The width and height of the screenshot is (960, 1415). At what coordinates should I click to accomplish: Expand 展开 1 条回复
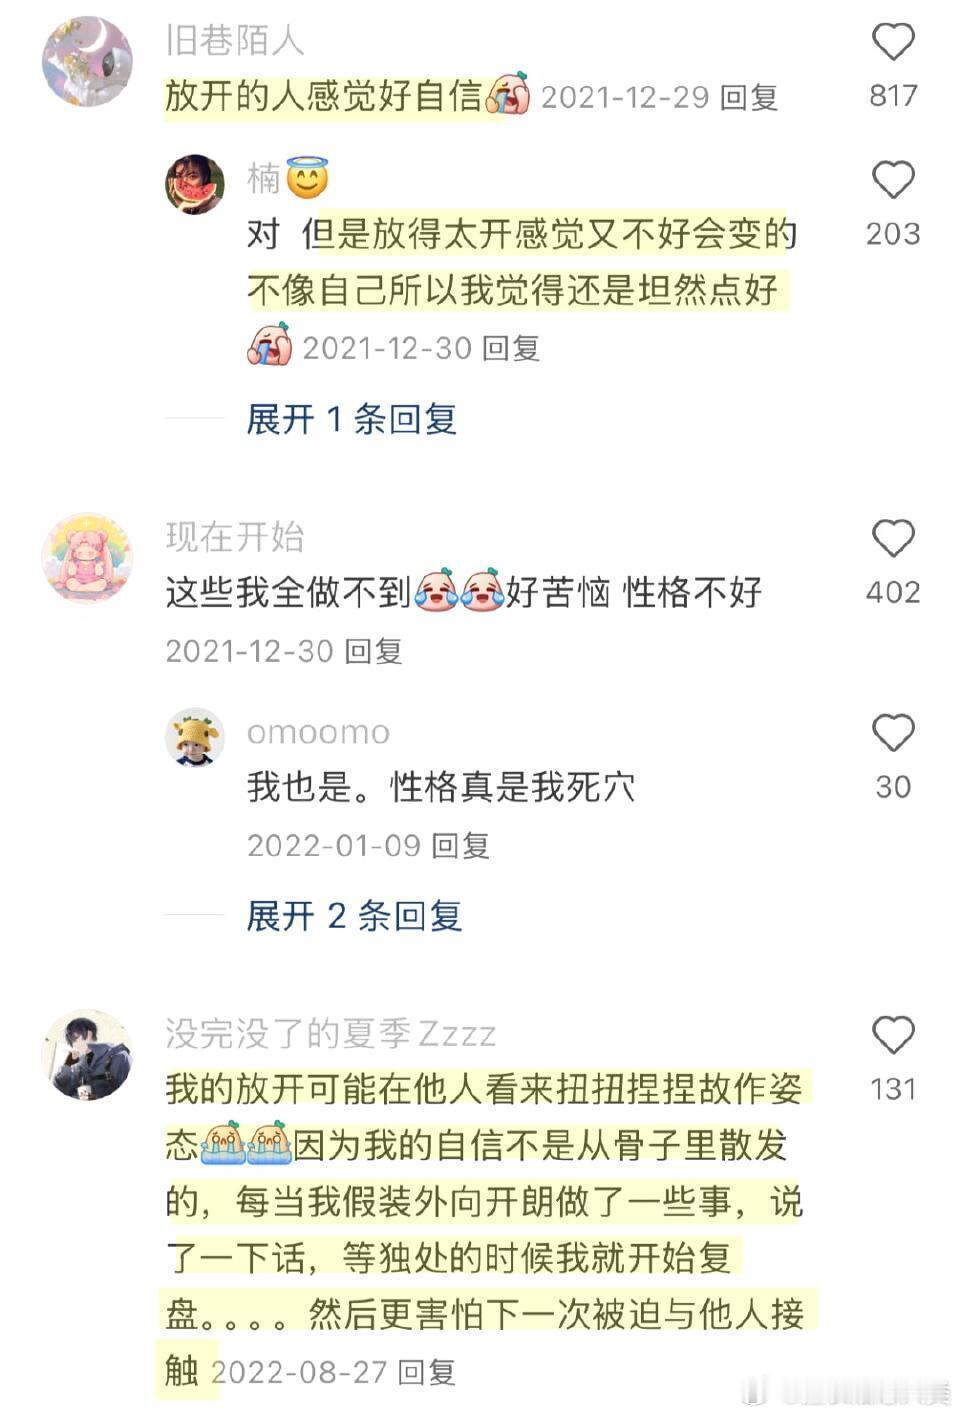352,419
